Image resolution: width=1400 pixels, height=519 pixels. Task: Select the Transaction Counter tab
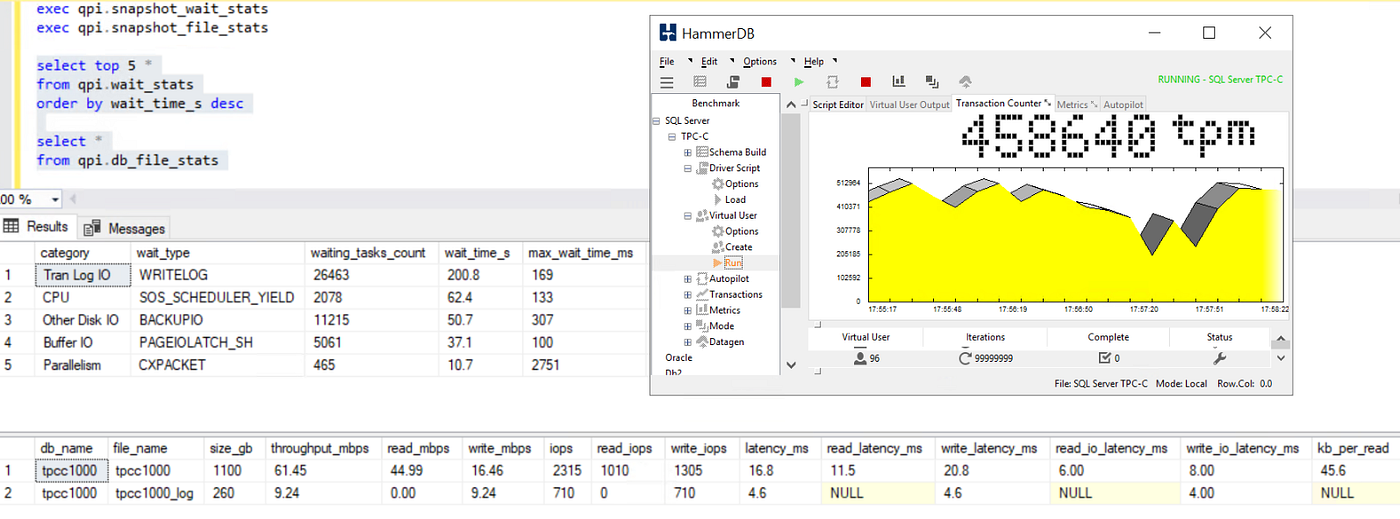click(x=1003, y=103)
